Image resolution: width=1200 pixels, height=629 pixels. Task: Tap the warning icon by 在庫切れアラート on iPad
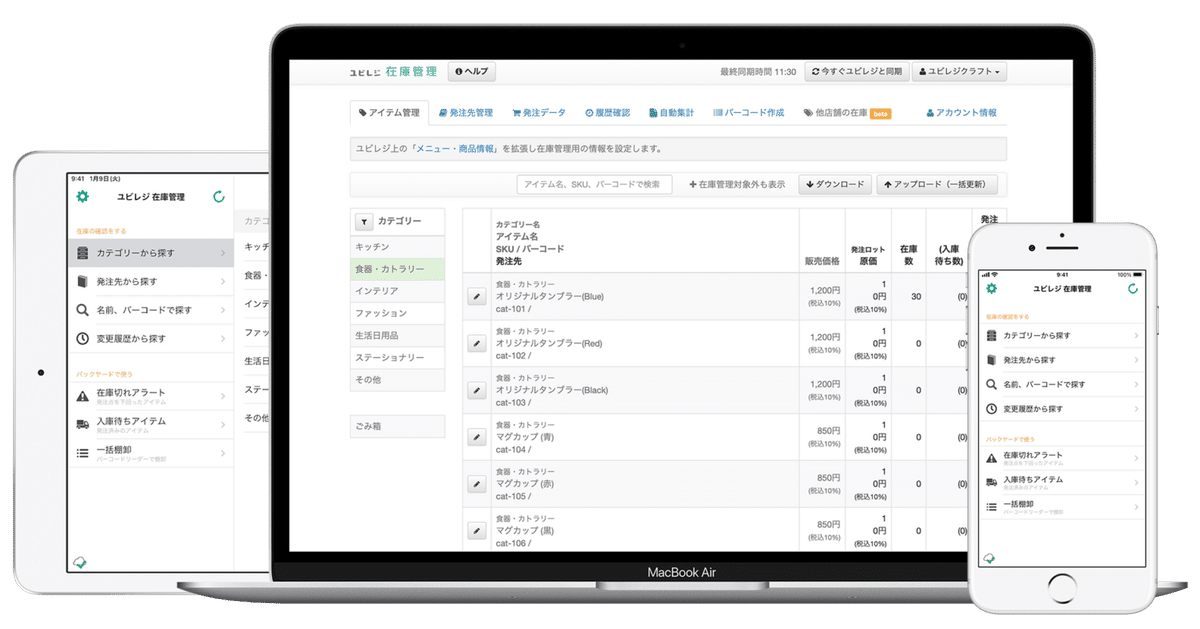pyautogui.click(x=83, y=396)
